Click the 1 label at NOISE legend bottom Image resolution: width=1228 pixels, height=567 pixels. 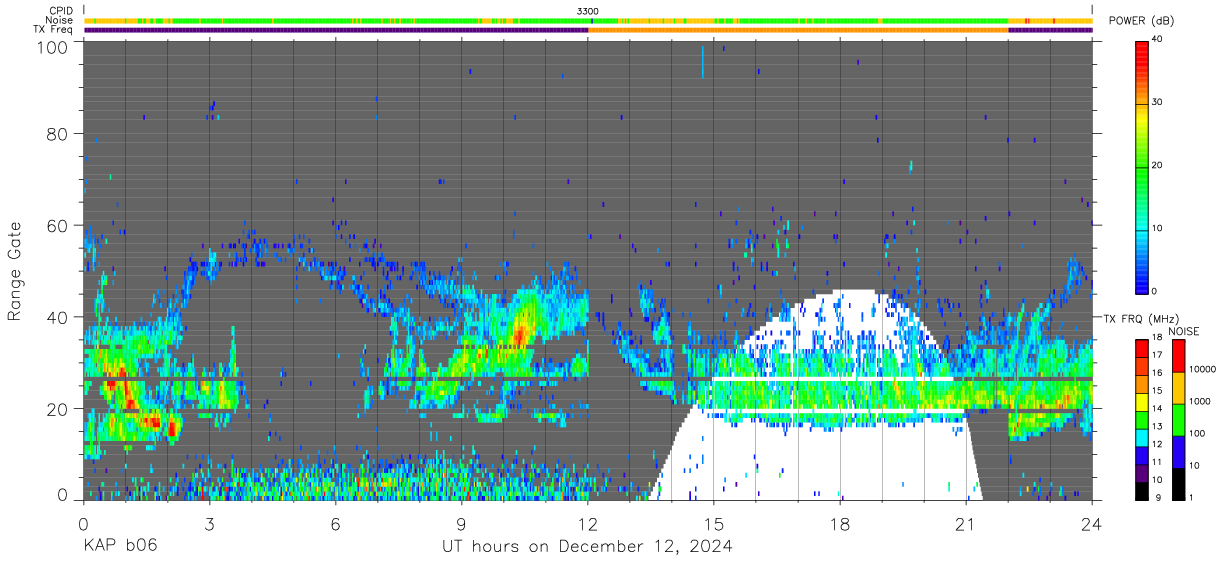pyautogui.click(x=1192, y=497)
